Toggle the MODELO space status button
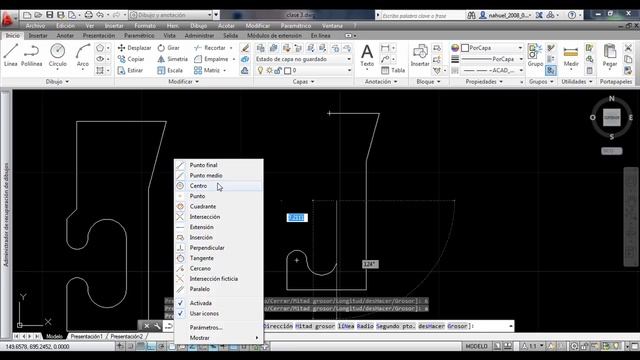The width and height of the screenshot is (640, 360). 476,346
